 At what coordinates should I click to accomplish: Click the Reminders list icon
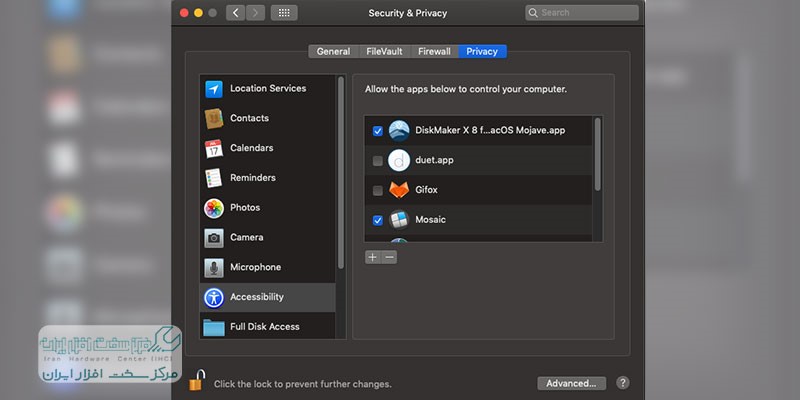click(214, 178)
